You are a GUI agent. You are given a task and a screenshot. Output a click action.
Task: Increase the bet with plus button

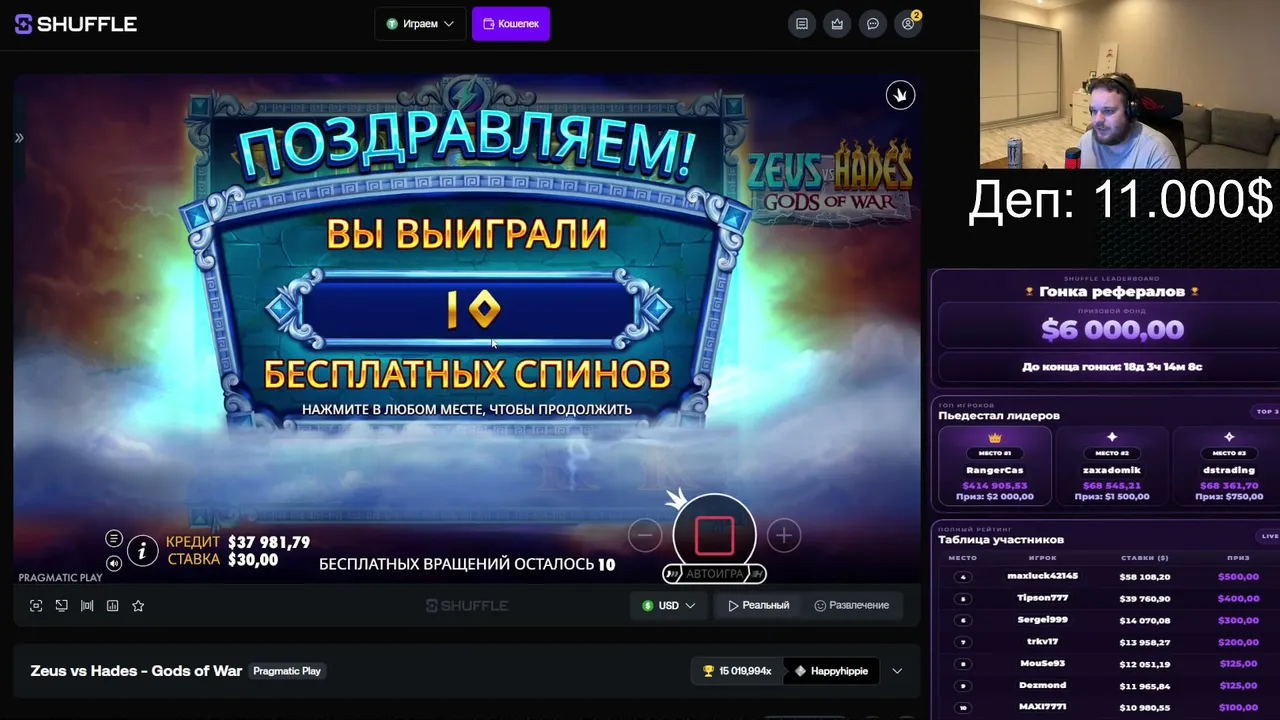[x=784, y=535]
